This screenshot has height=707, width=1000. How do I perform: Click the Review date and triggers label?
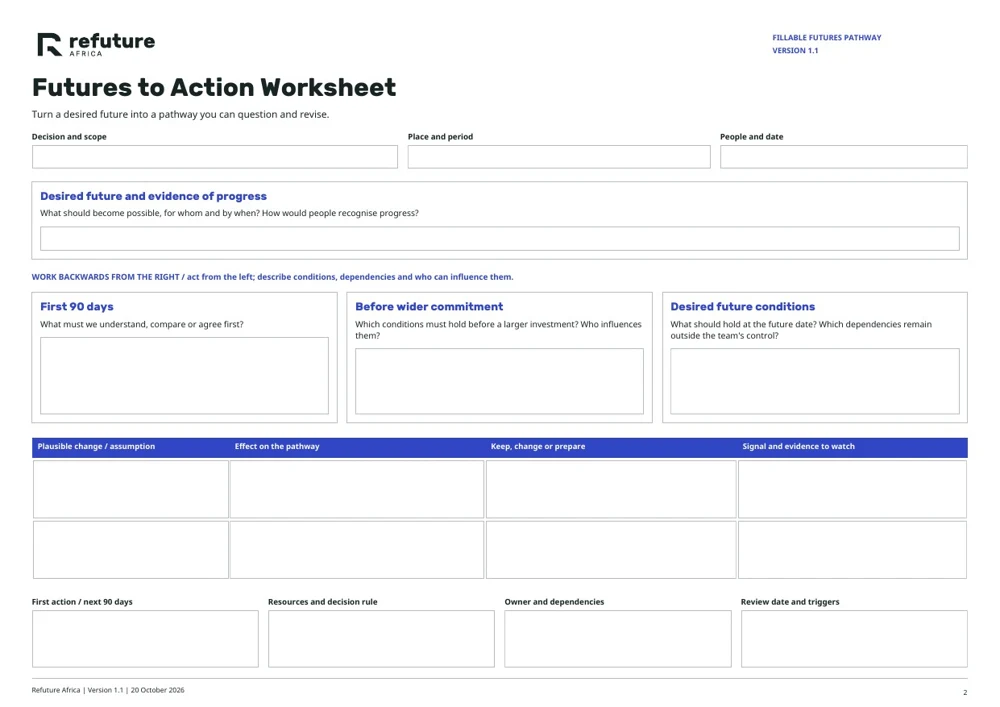(790, 602)
